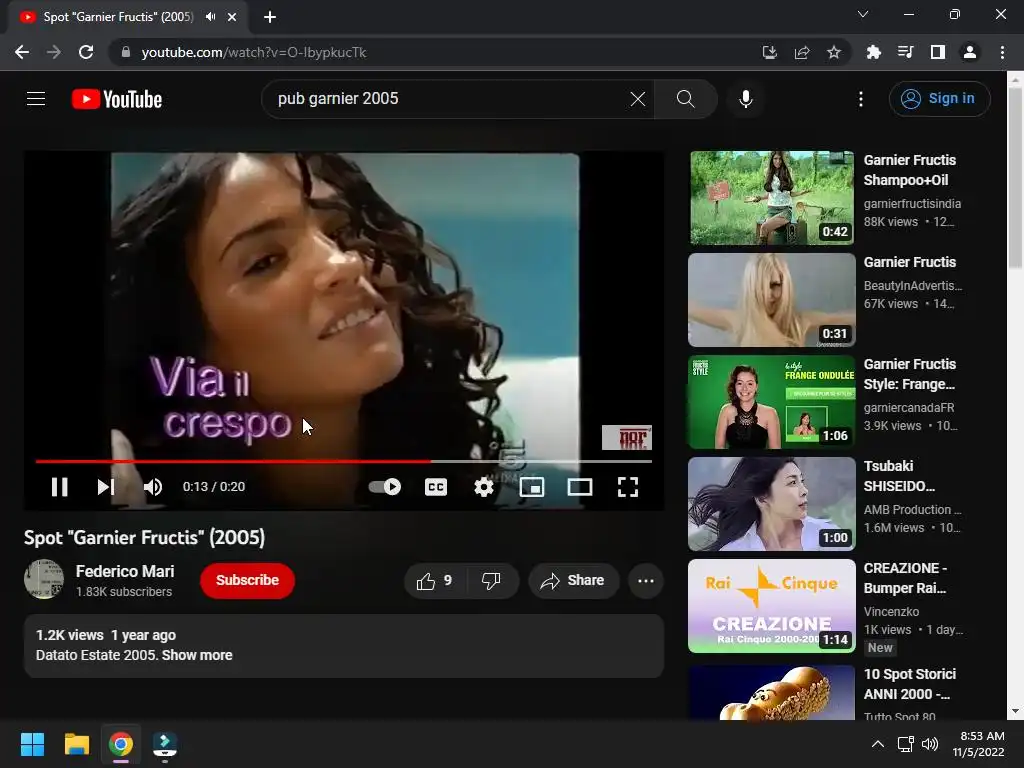Click Garnier Fructis Shampoo+Oil title

point(910,170)
